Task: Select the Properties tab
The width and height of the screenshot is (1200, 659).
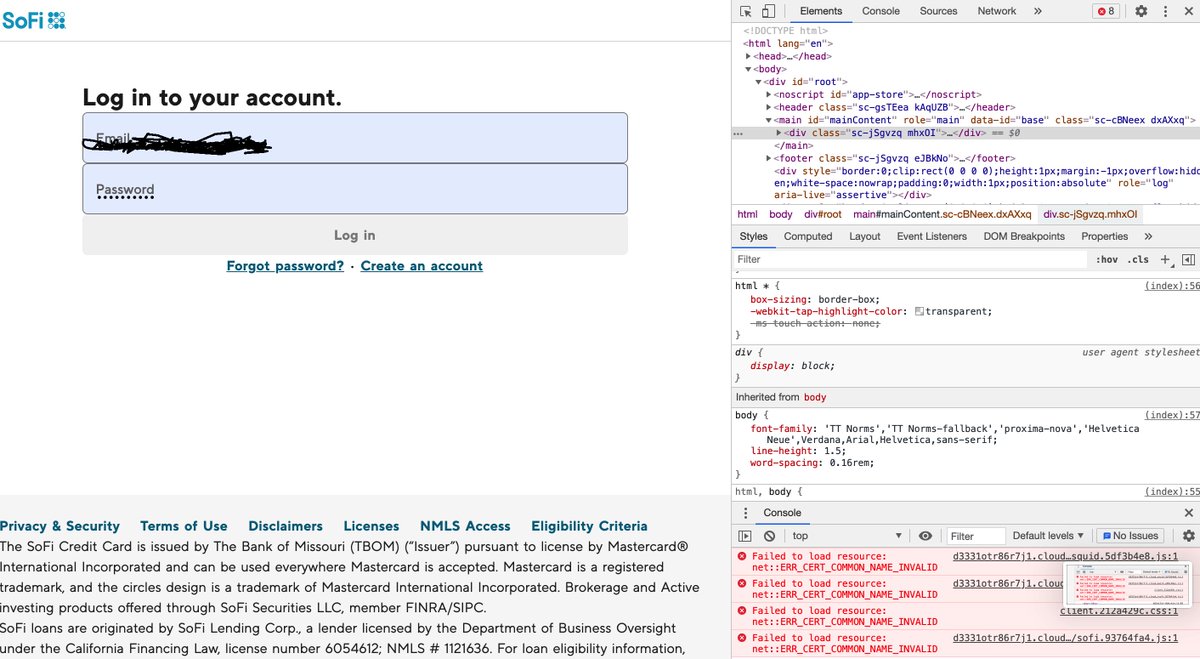Action: [x=1104, y=236]
